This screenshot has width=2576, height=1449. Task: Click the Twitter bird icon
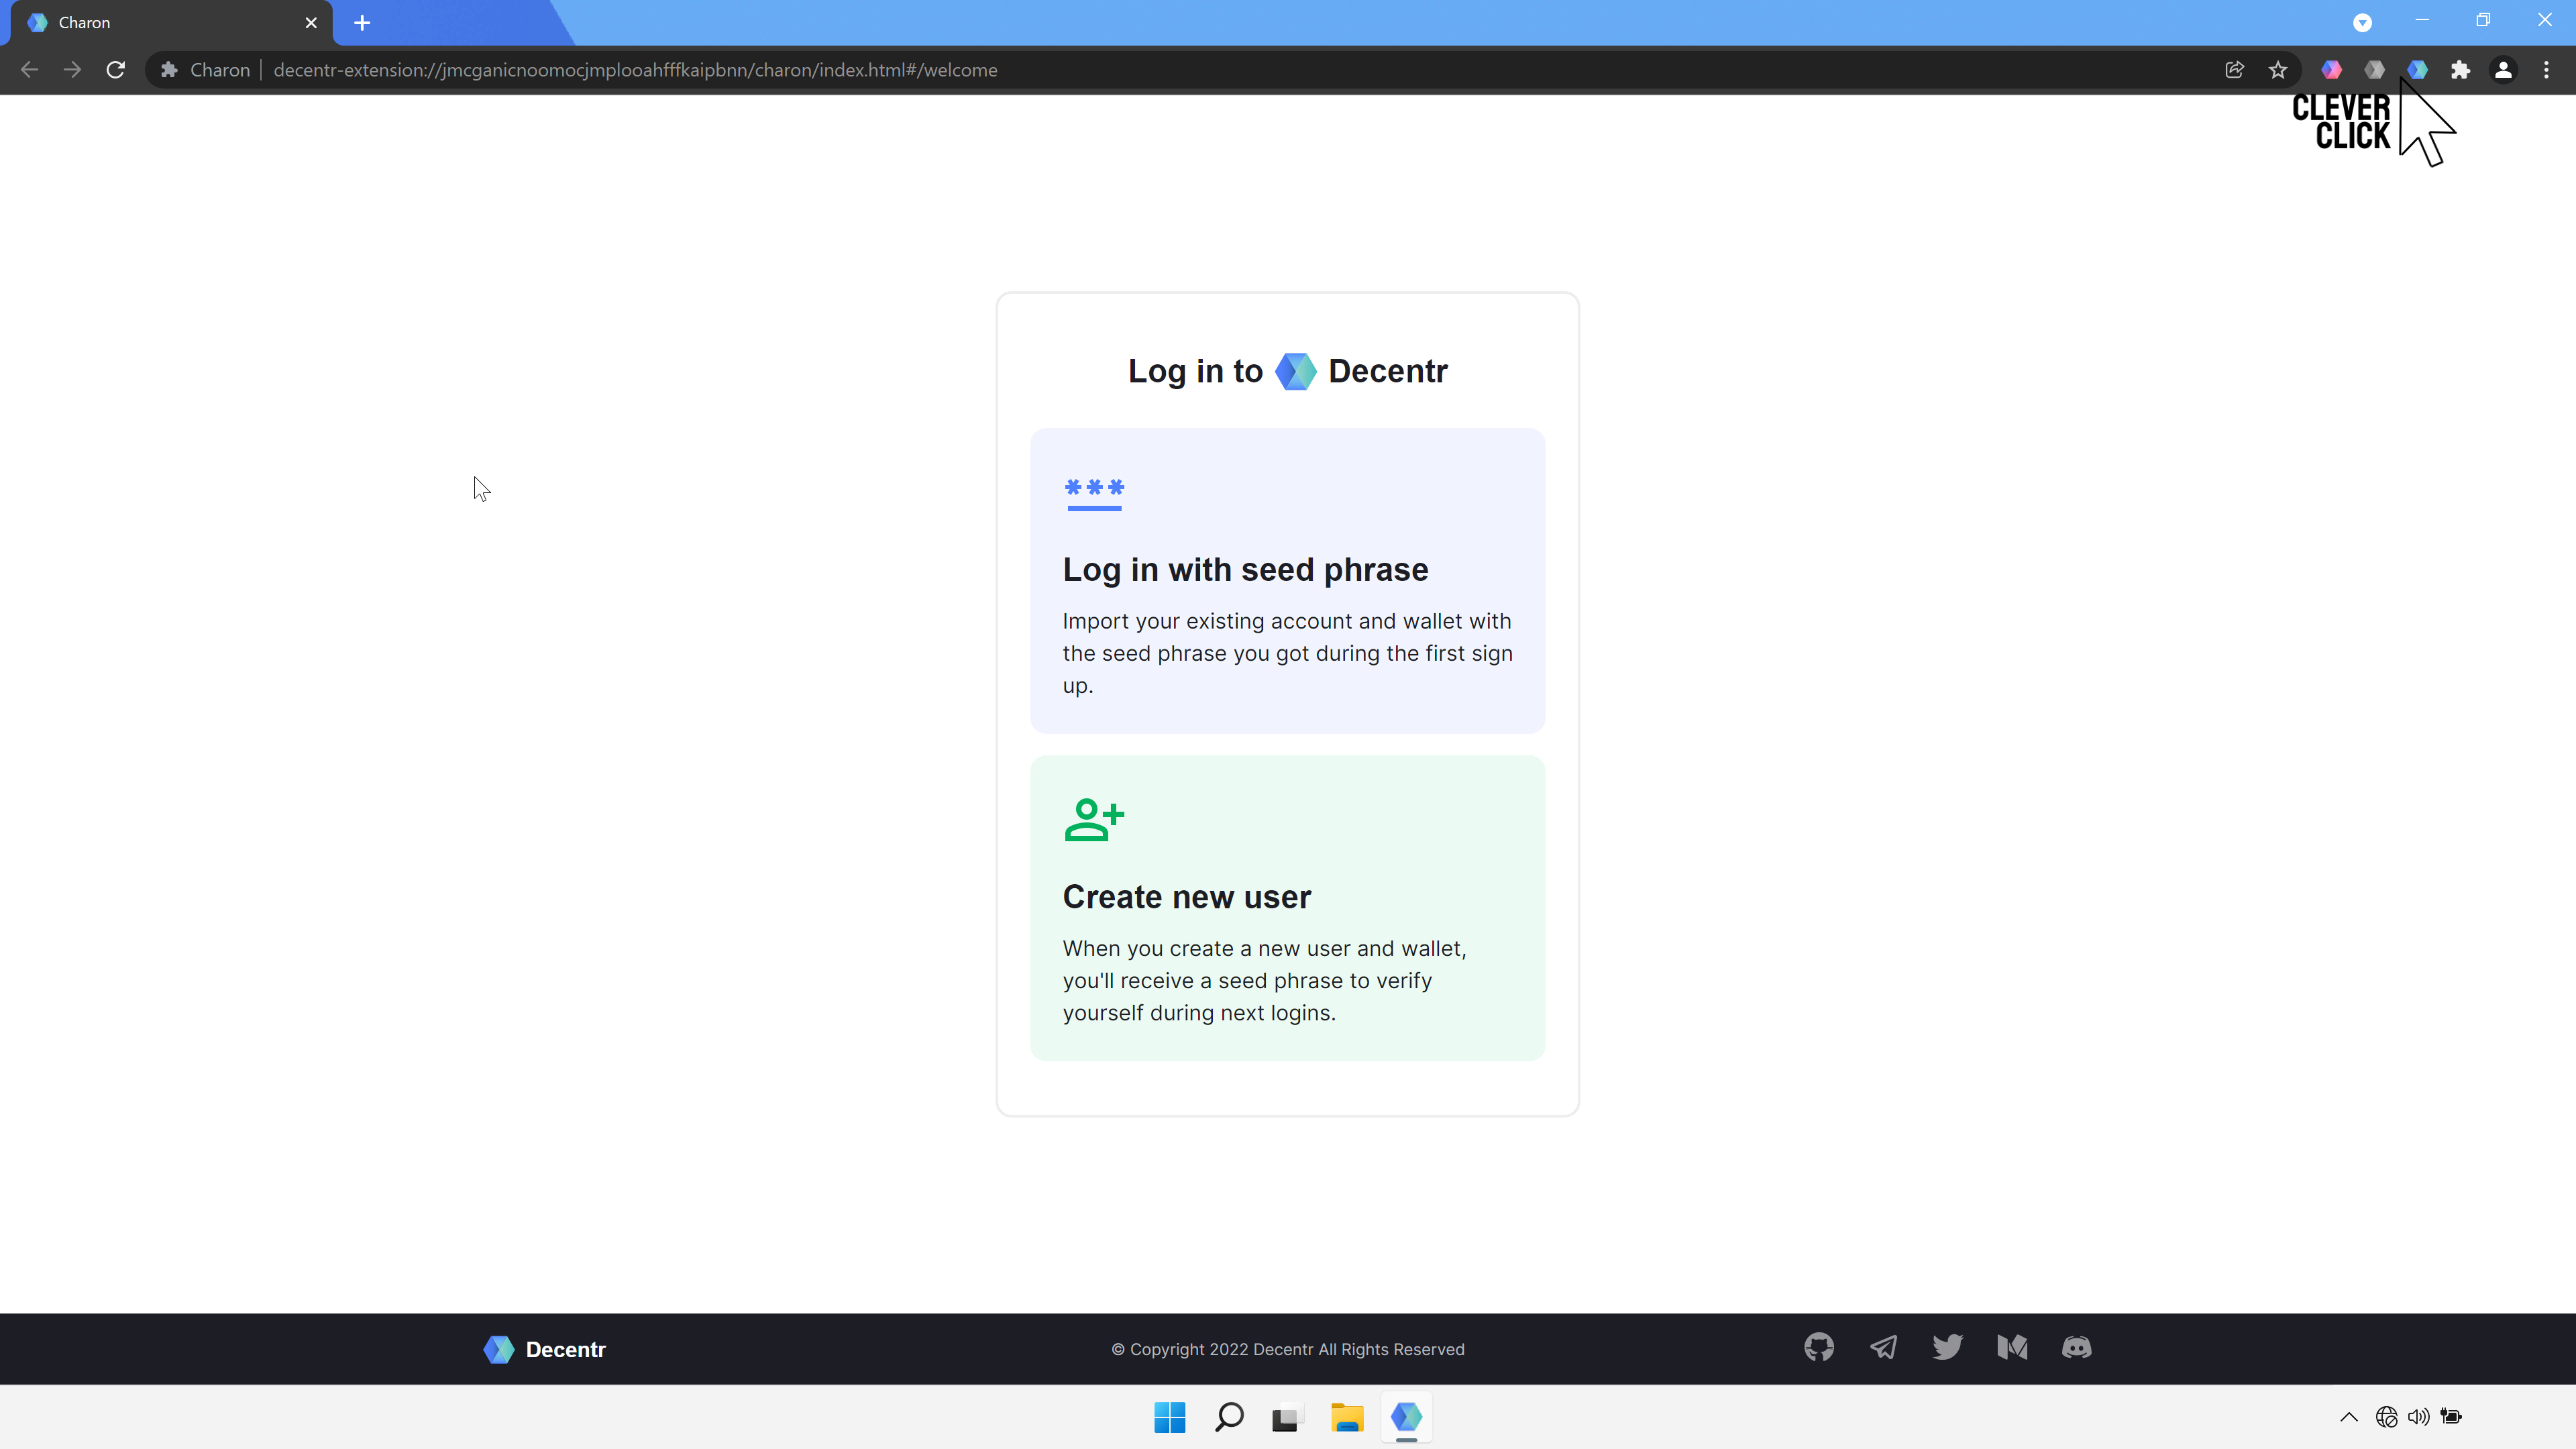click(1947, 1347)
